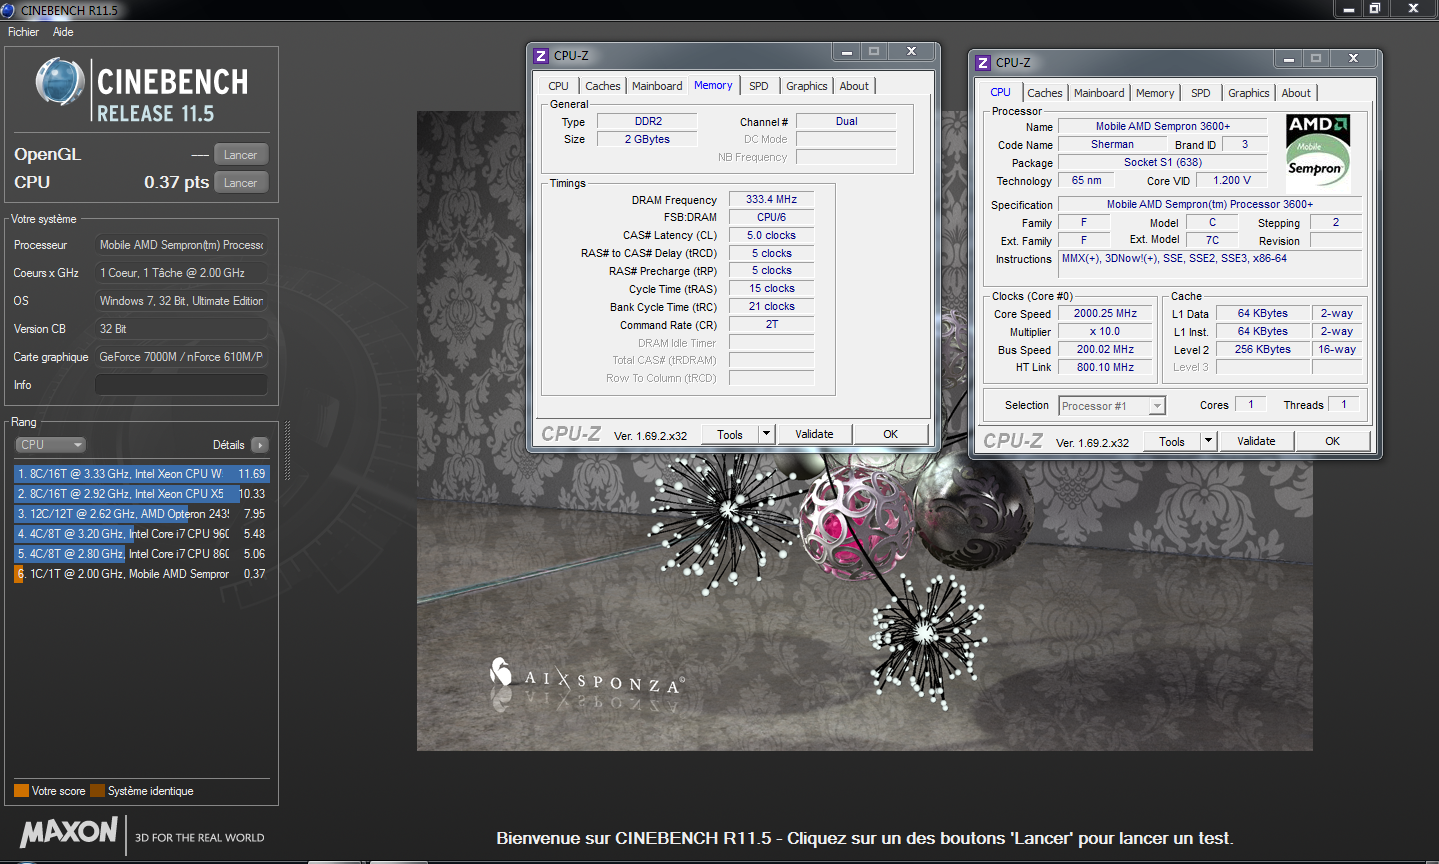The width and height of the screenshot is (1439, 864).
Task: Click Tools button in right CPU-Z window
Action: point(1172,441)
